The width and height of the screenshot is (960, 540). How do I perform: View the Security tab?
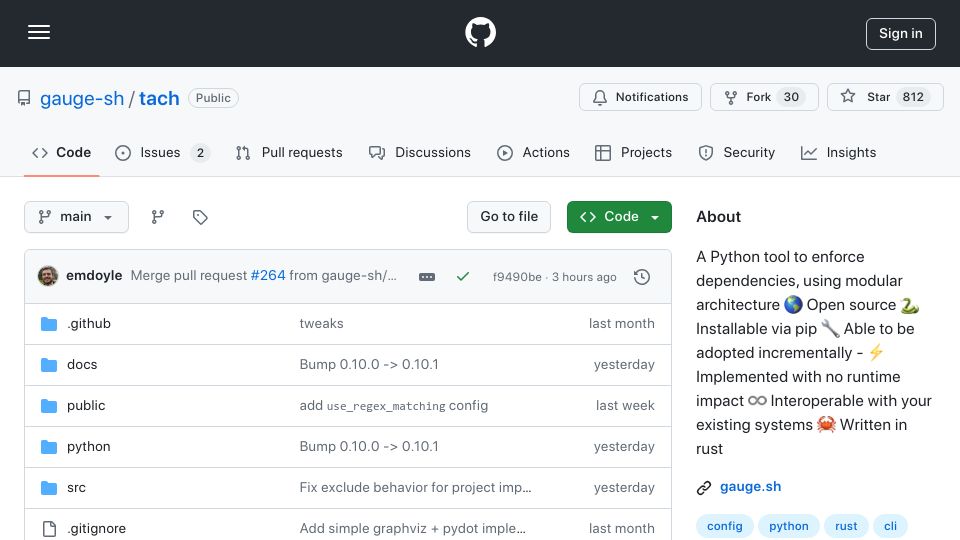pyautogui.click(x=737, y=152)
